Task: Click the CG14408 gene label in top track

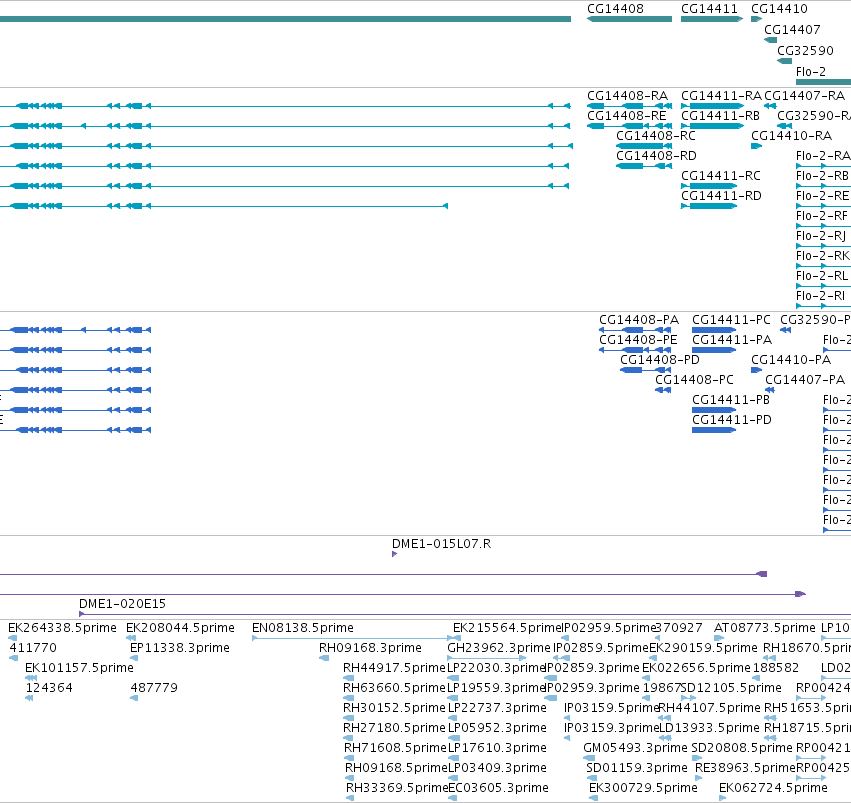Action: click(615, 9)
